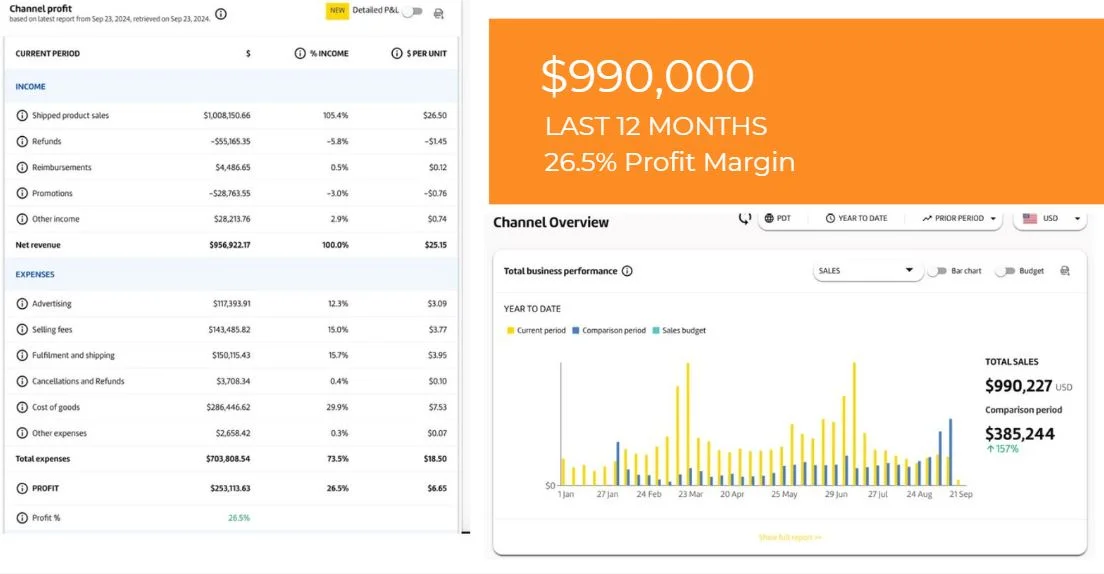Enable the Detailed P&L toggle
Viewport: 1104px width, 574px height.
pyautogui.click(x=412, y=12)
